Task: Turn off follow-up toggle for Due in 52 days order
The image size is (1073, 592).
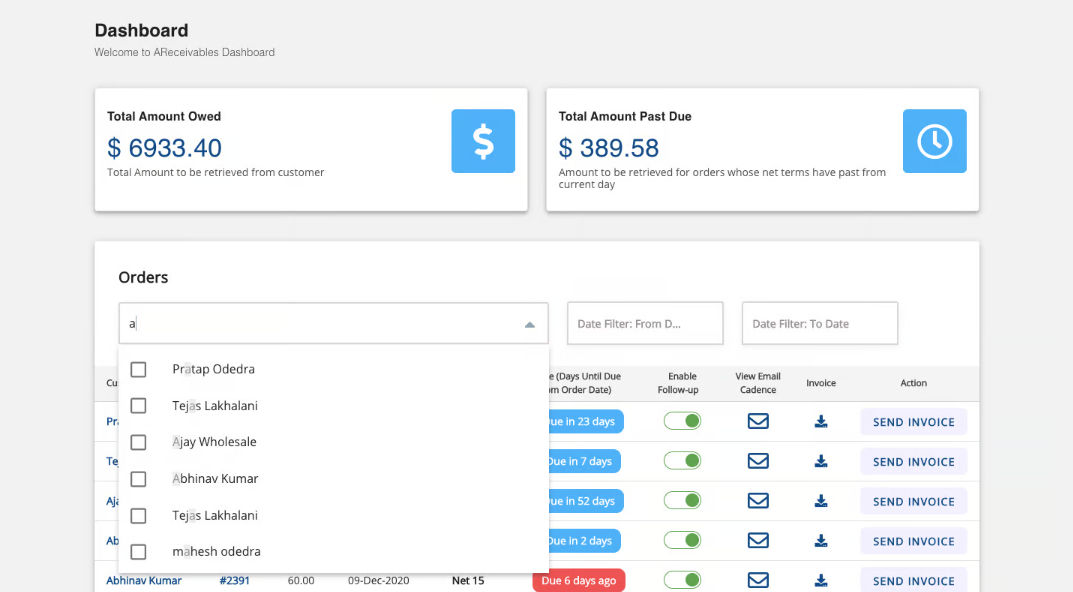Action: pyautogui.click(x=682, y=501)
